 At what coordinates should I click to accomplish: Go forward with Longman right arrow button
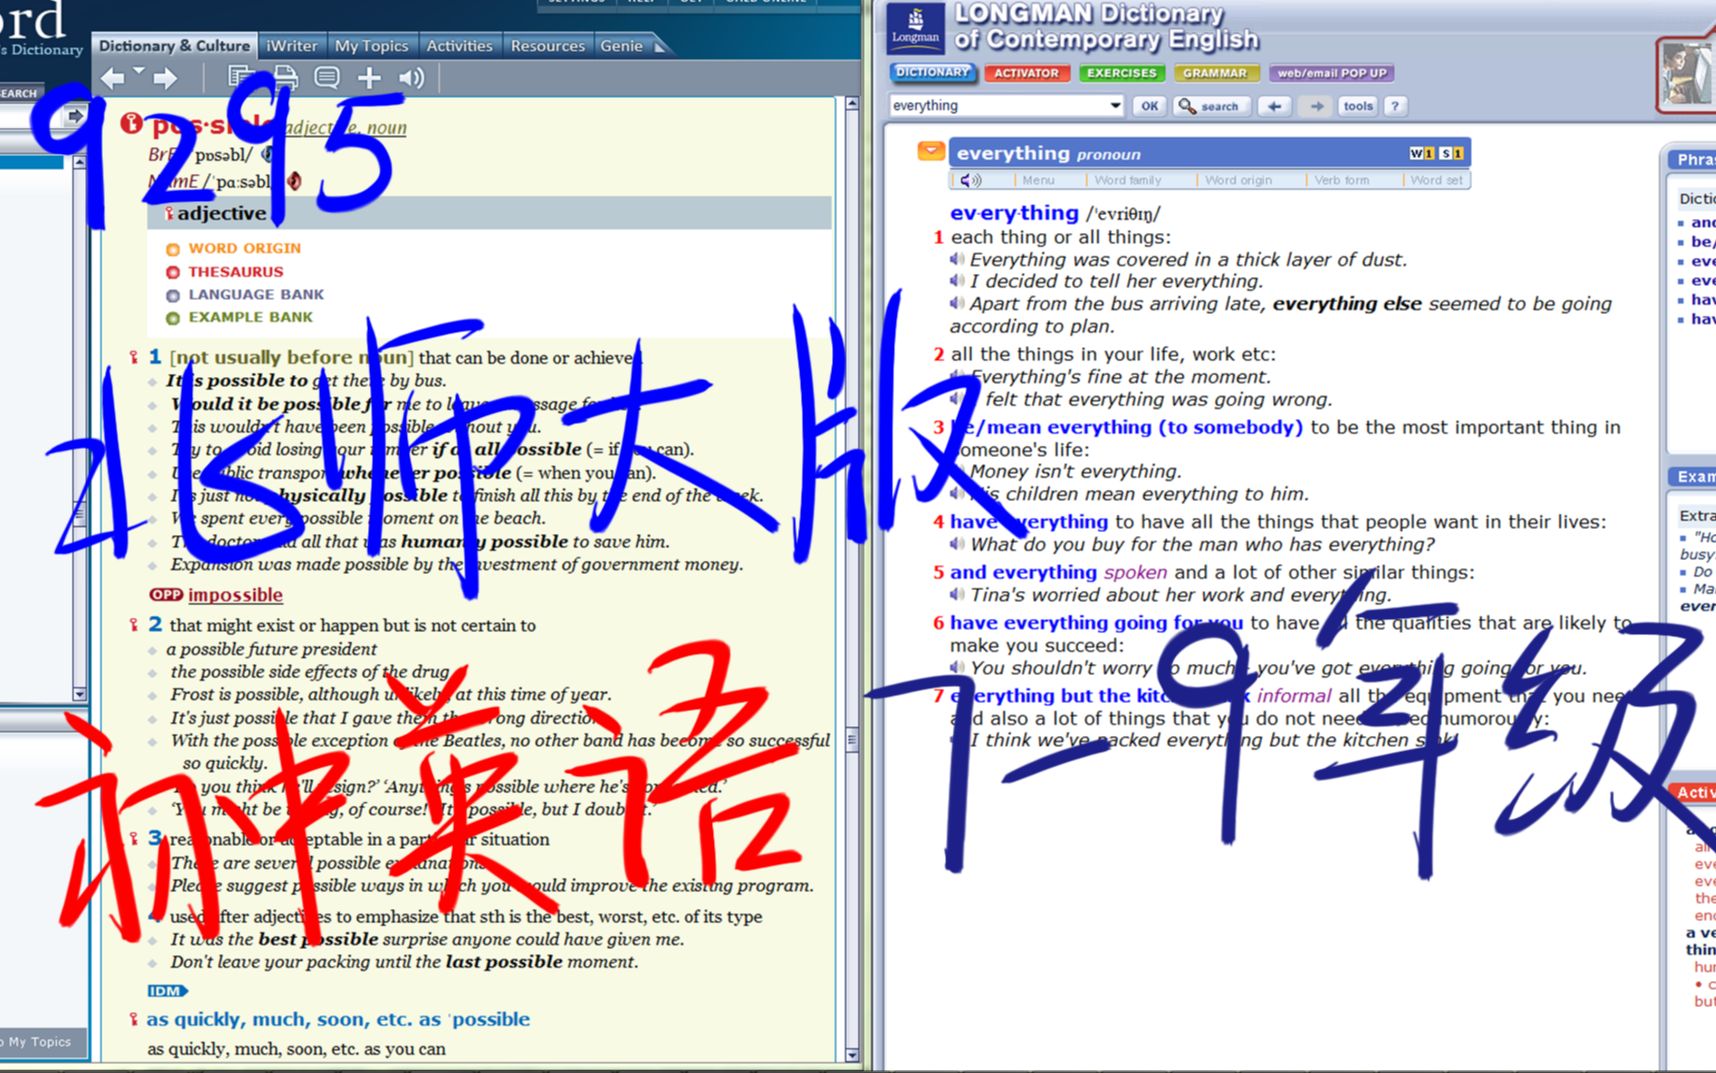[1317, 106]
